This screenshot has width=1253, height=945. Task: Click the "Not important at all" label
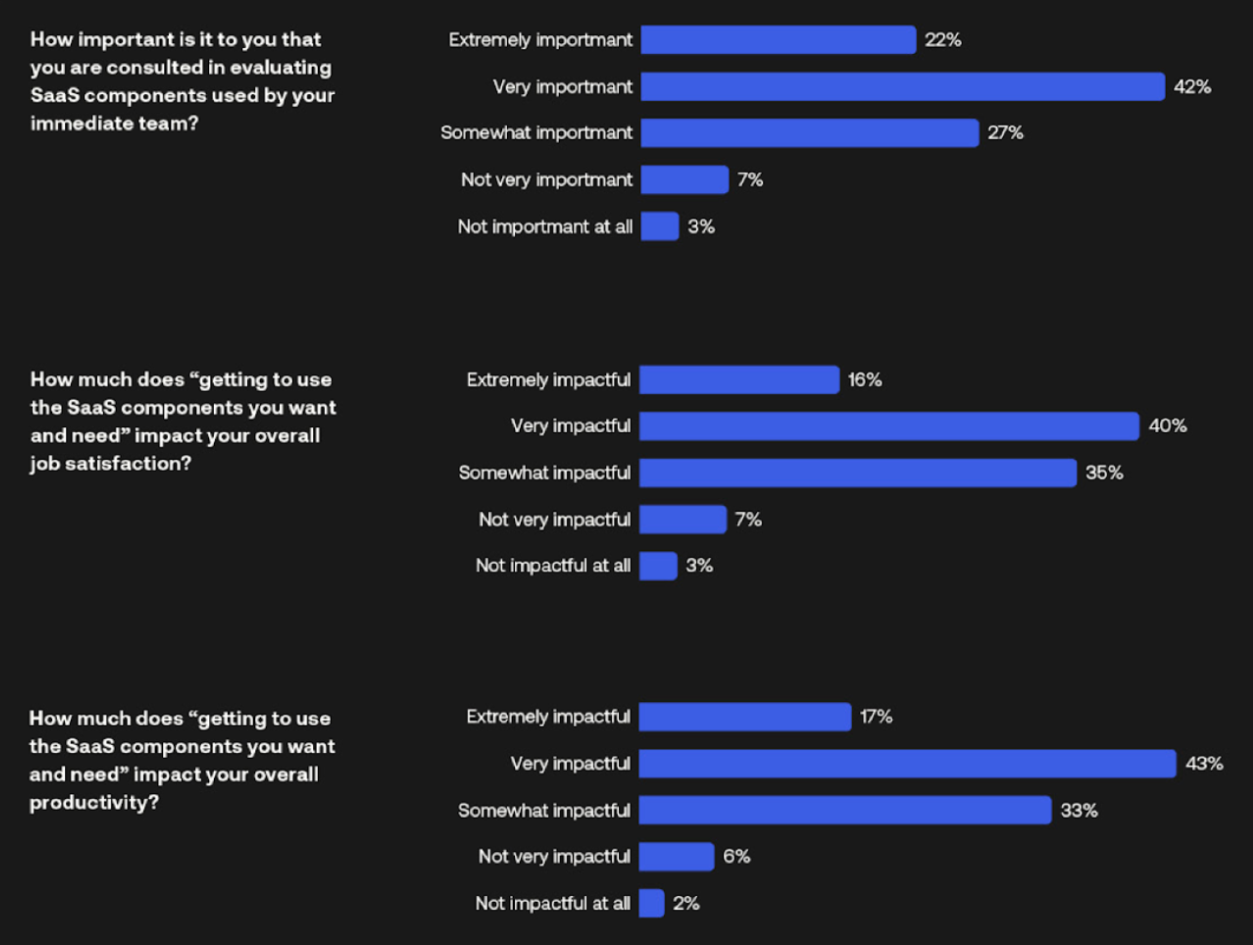tap(545, 227)
